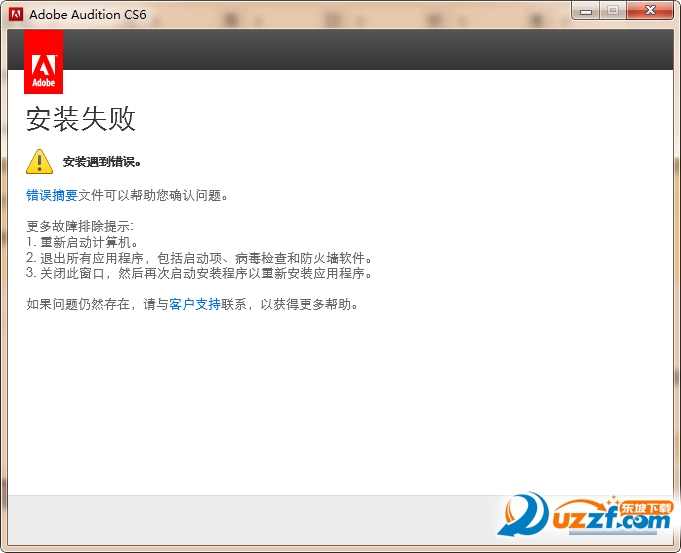
Task: Click the 安装遇到错误。 message
Action: (x=102, y=162)
